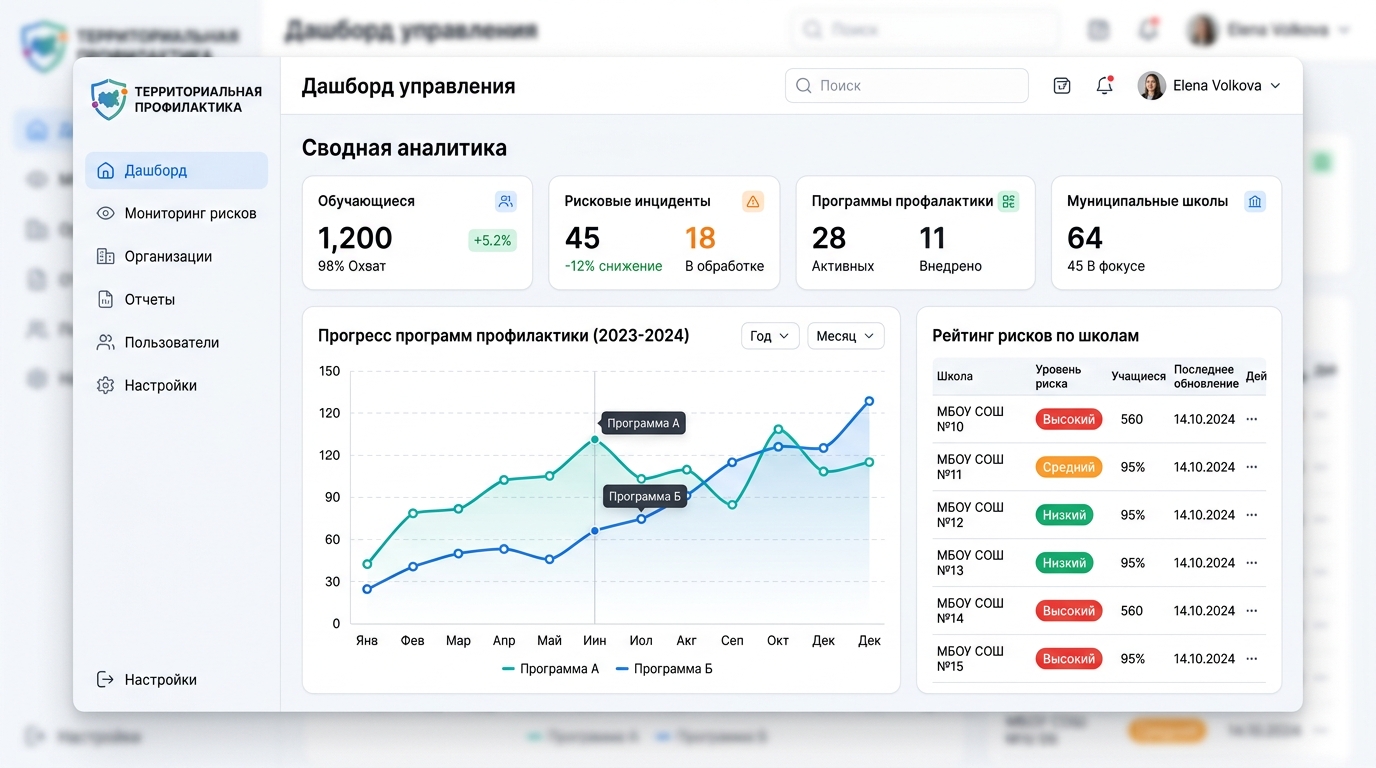Click the Уровень риска column header
1376x768 pixels.
click(1058, 376)
